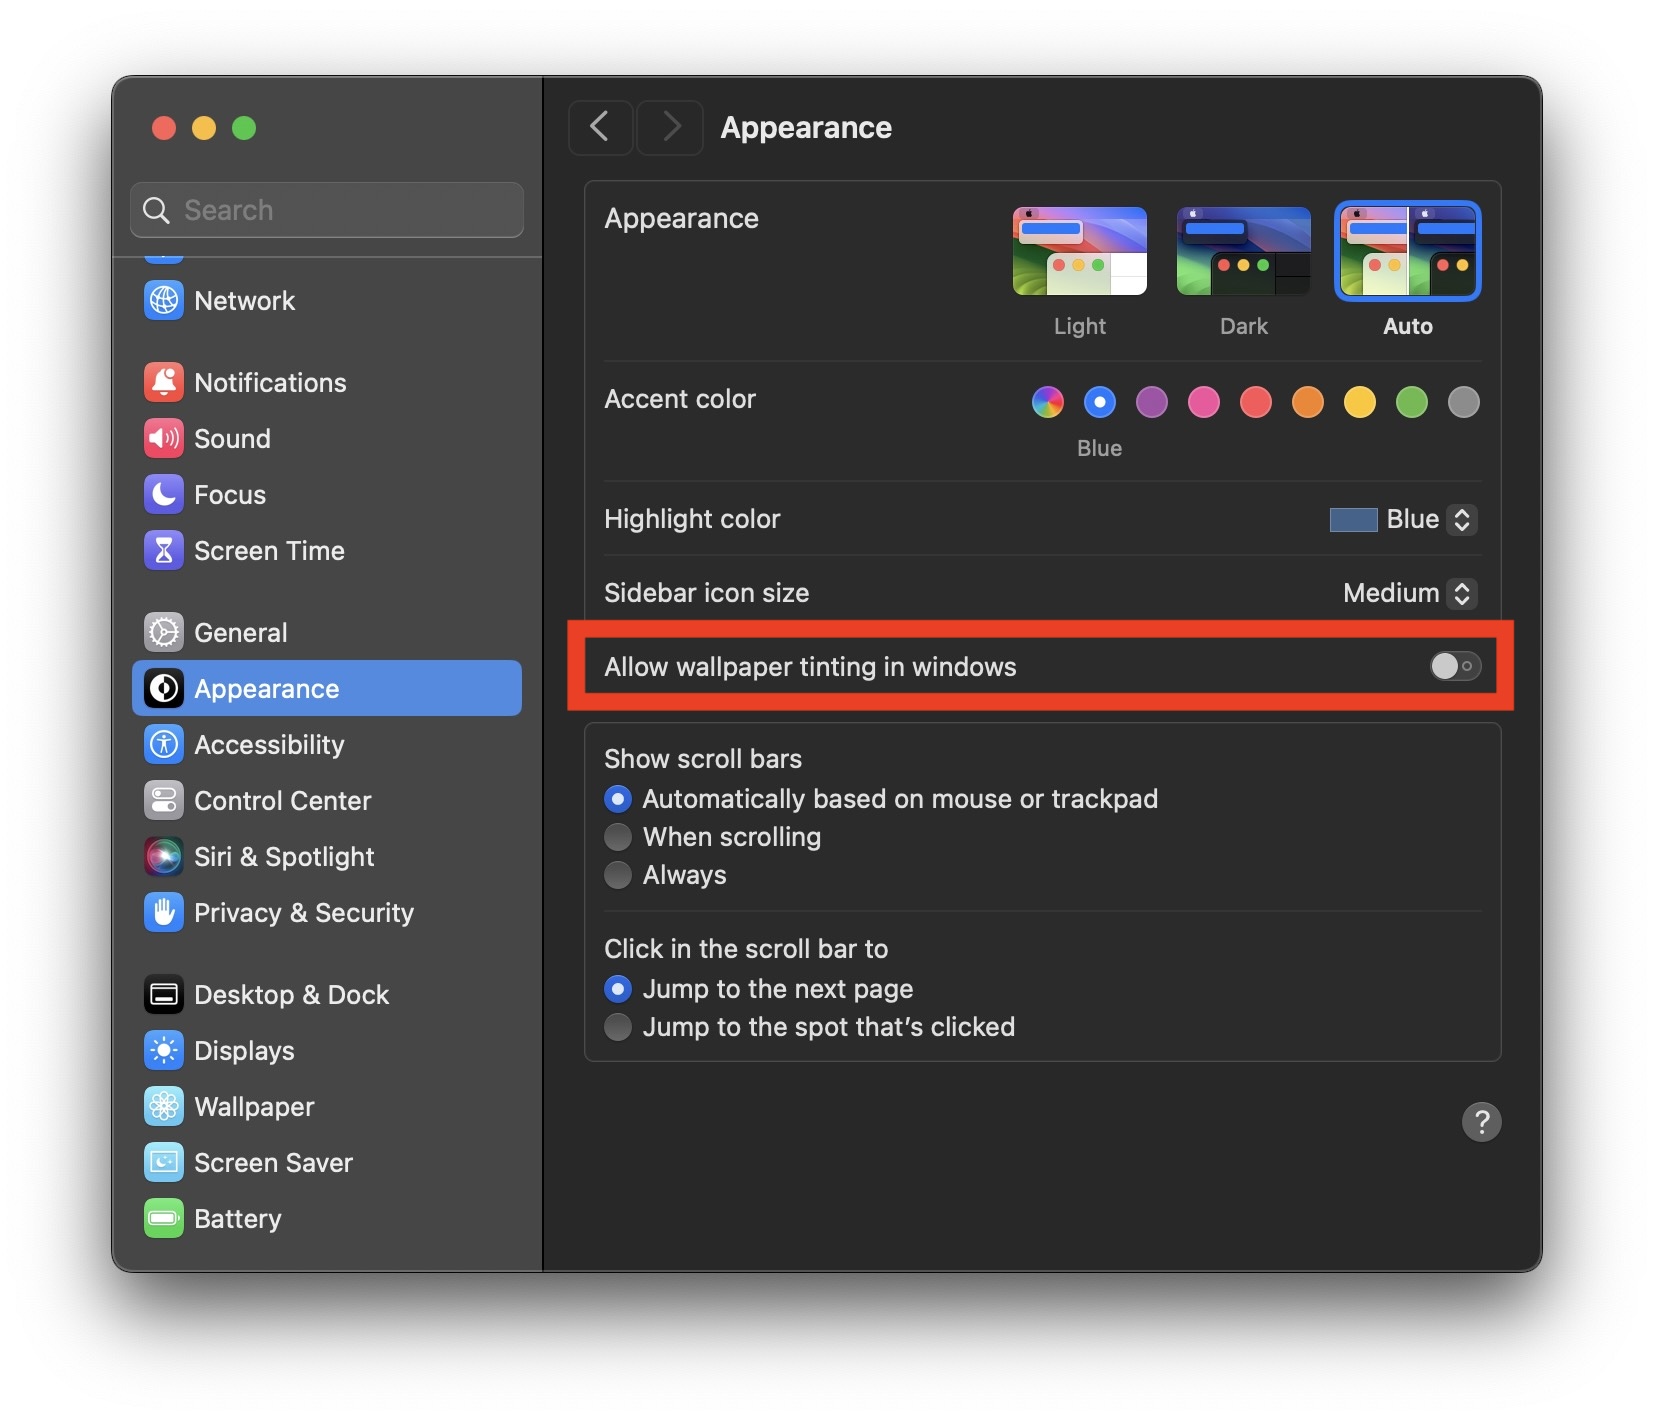This screenshot has width=1654, height=1420.
Task: Switch to Desktop & Dock settings
Action: coord(290,994)
